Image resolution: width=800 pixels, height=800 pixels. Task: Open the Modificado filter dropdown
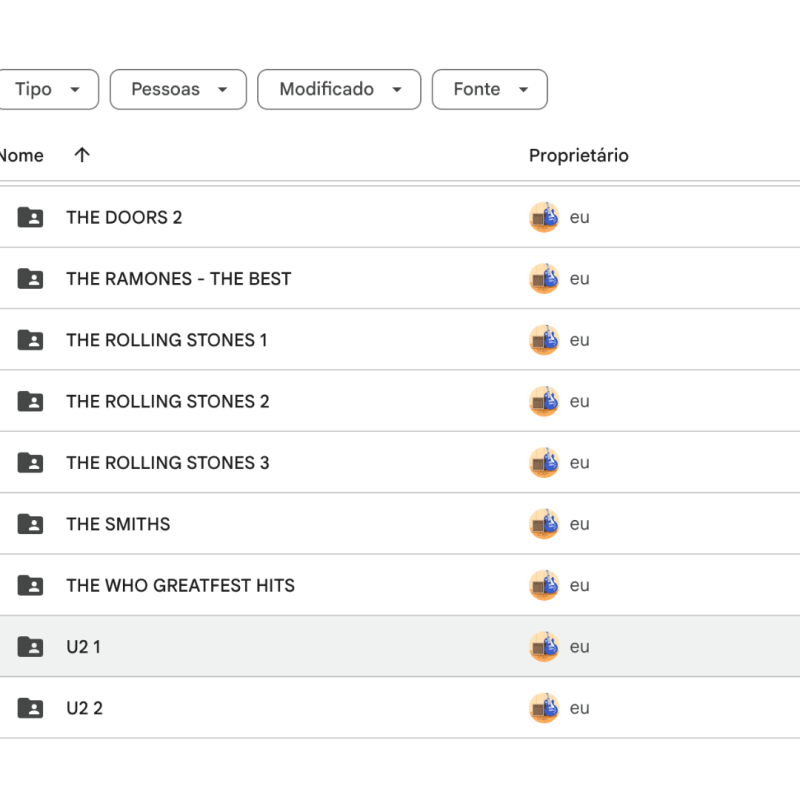click(339, 89)
